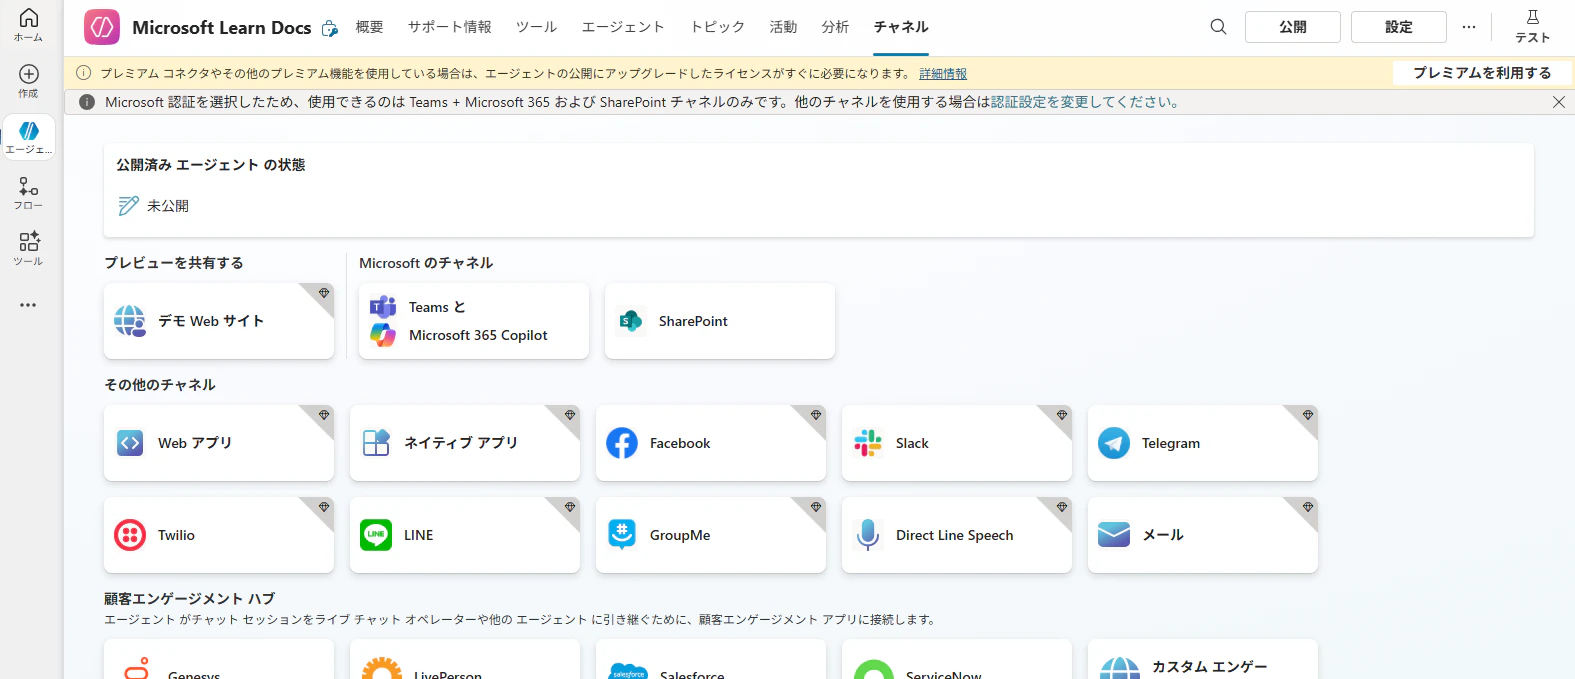1575x679 pixels.
Task: Click the Microsoft のチャネル heading
Action: (426, 263)
